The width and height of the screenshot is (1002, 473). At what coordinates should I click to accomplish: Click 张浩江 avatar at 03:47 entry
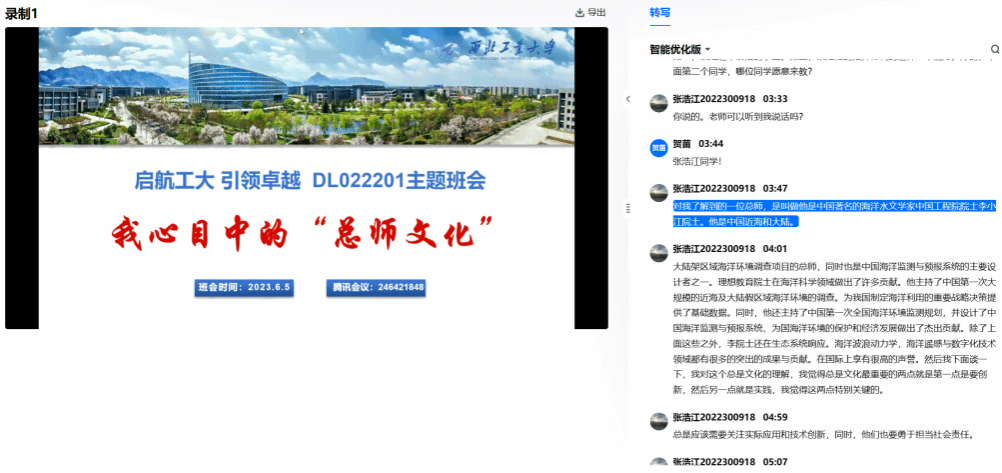[658, 191]
